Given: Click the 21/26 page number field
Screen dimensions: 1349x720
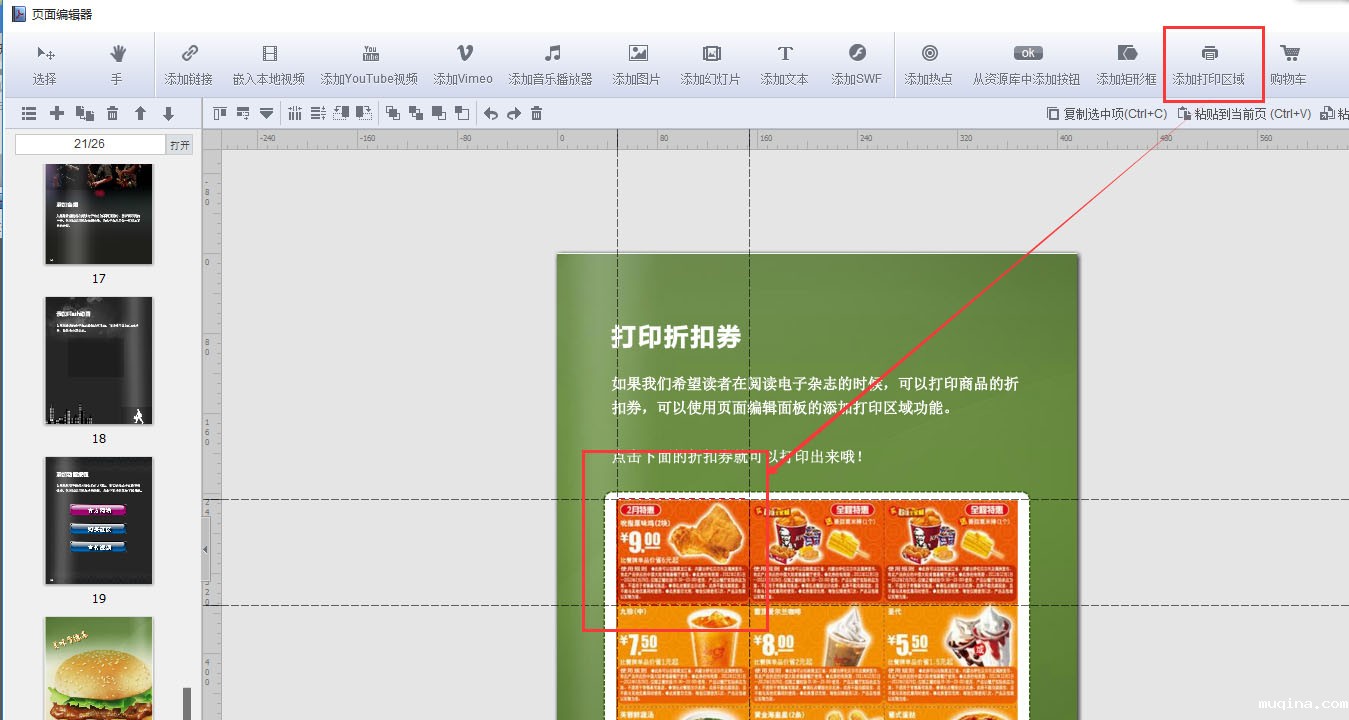Looking at the screenshot, I should coord(90,145).
